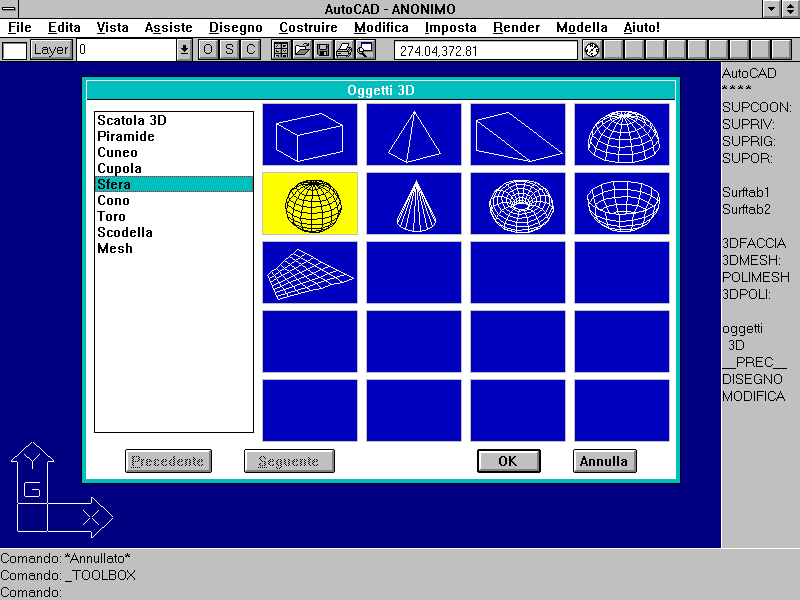Click the Annulla button
This screenshot has height=600, width=800.
605,461
